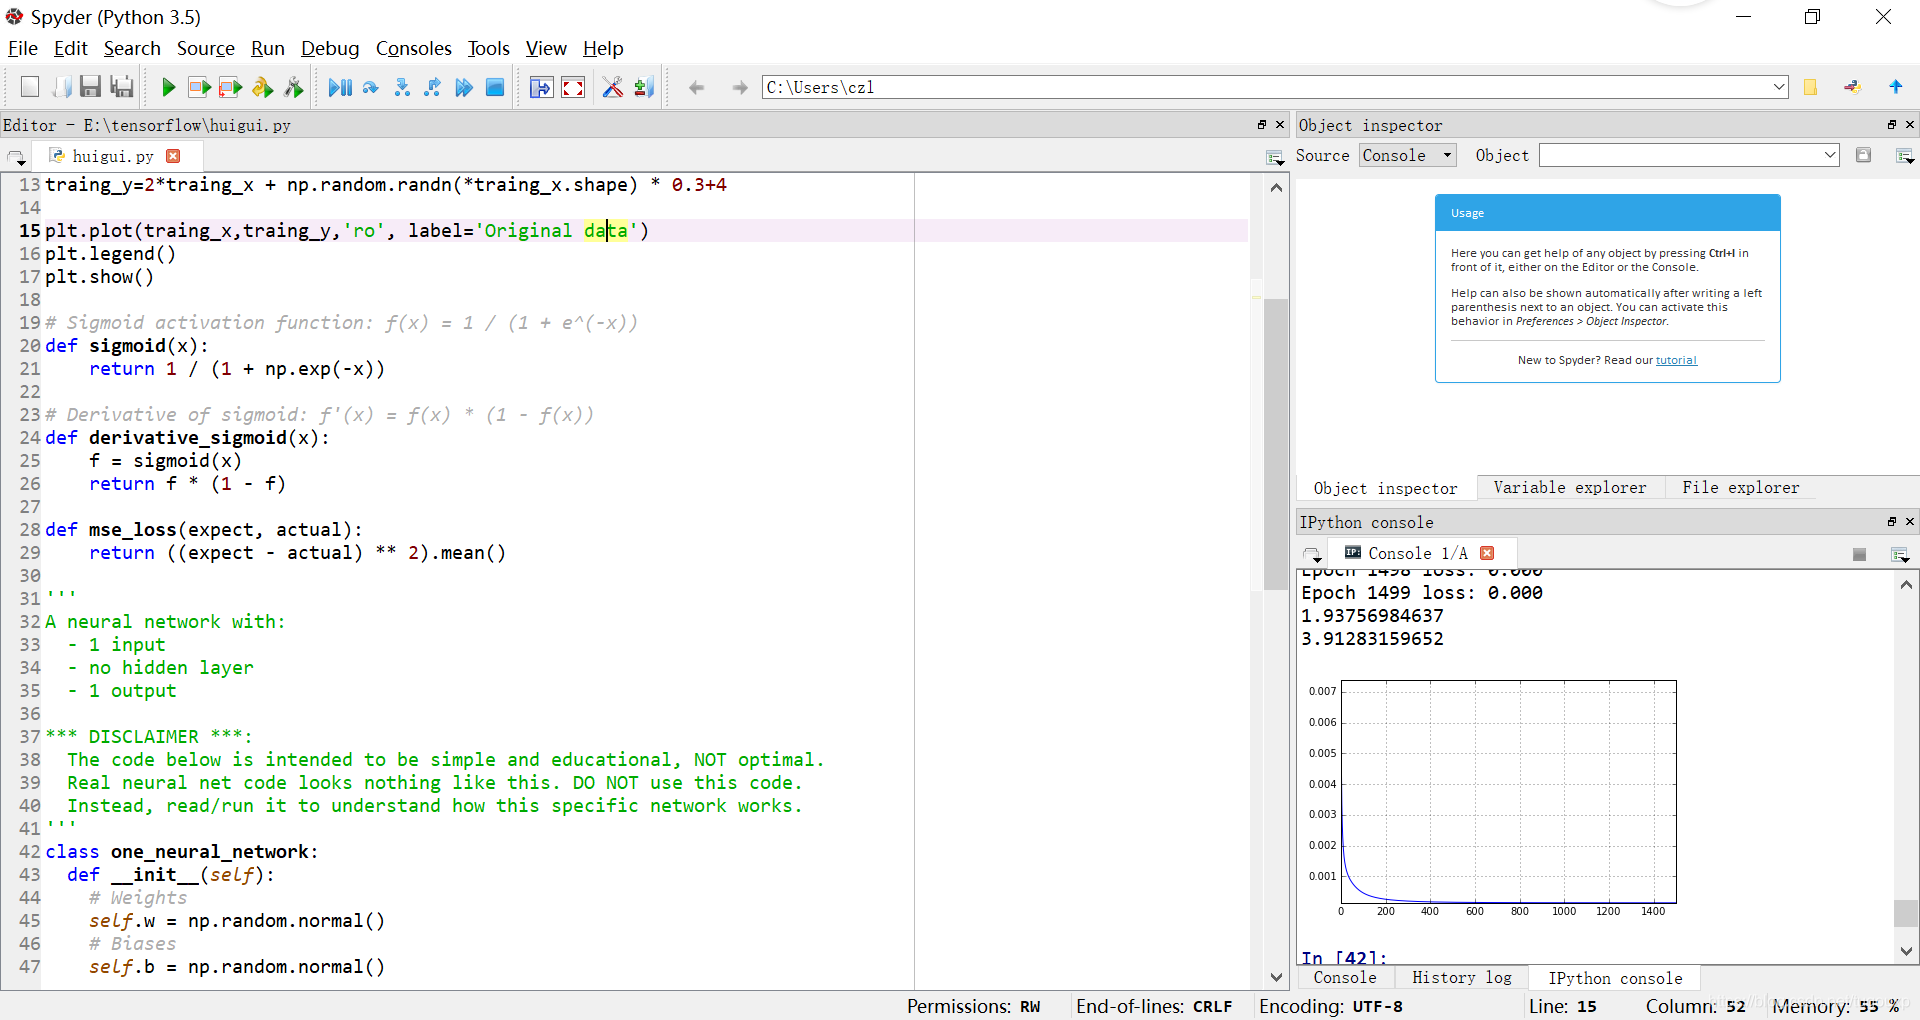Click the editor vertical scrollbar thumb
Image resolution: width=1920 pixels, height=1020 pixels.
(1276, 444)
